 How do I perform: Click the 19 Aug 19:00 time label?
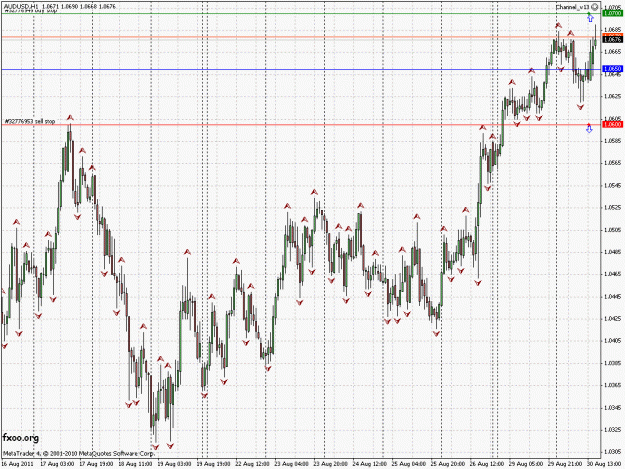tap(213, 464)
